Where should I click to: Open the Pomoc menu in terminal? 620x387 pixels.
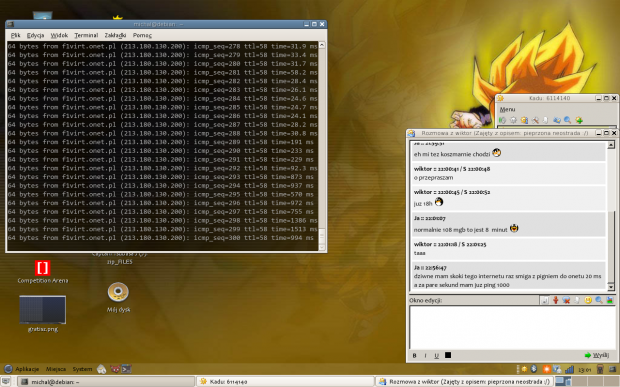[x=142, y=35]
